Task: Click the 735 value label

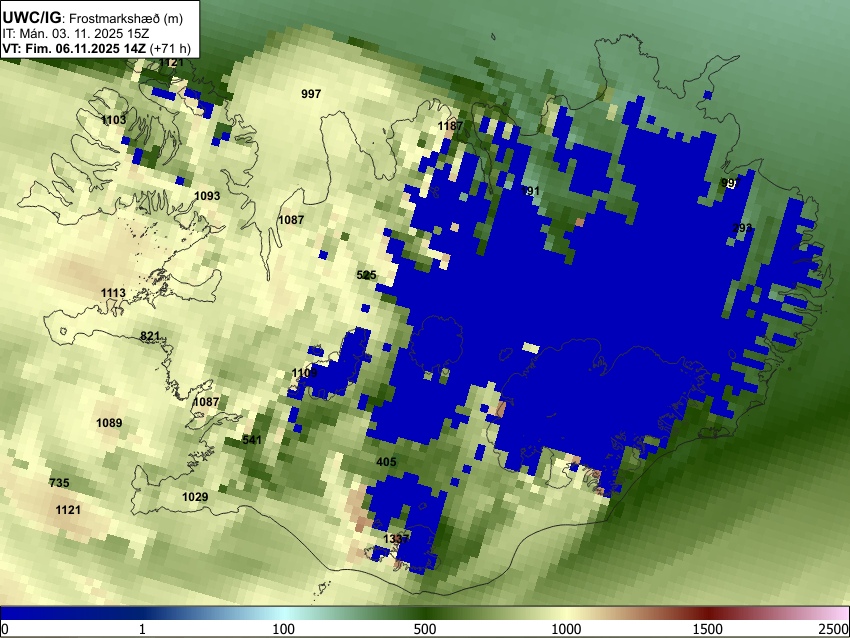Action: coord(59,483)
